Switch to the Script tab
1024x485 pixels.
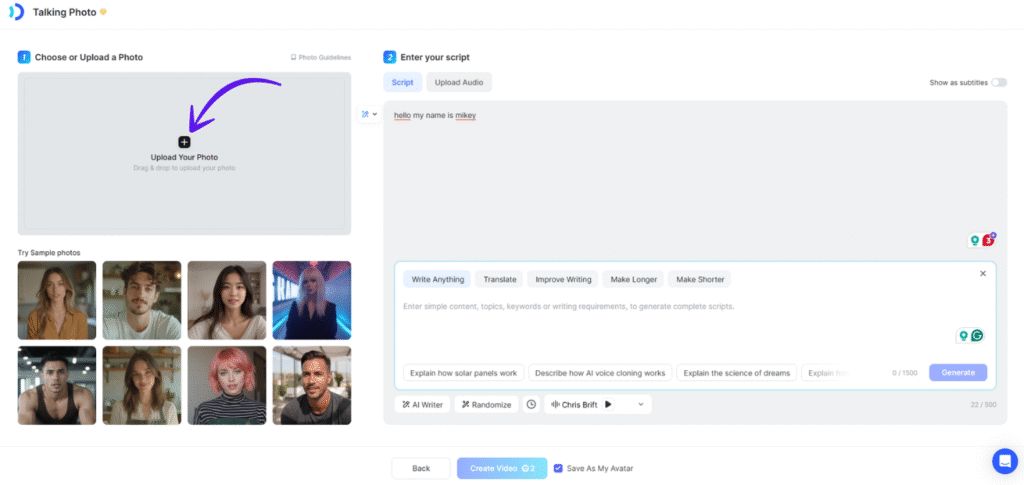(402, 82)
